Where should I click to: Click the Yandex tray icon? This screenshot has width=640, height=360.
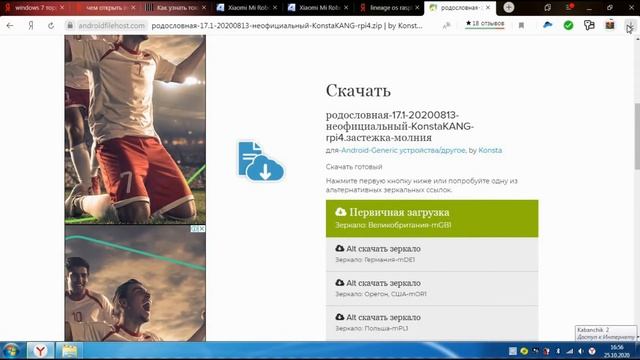592,351
